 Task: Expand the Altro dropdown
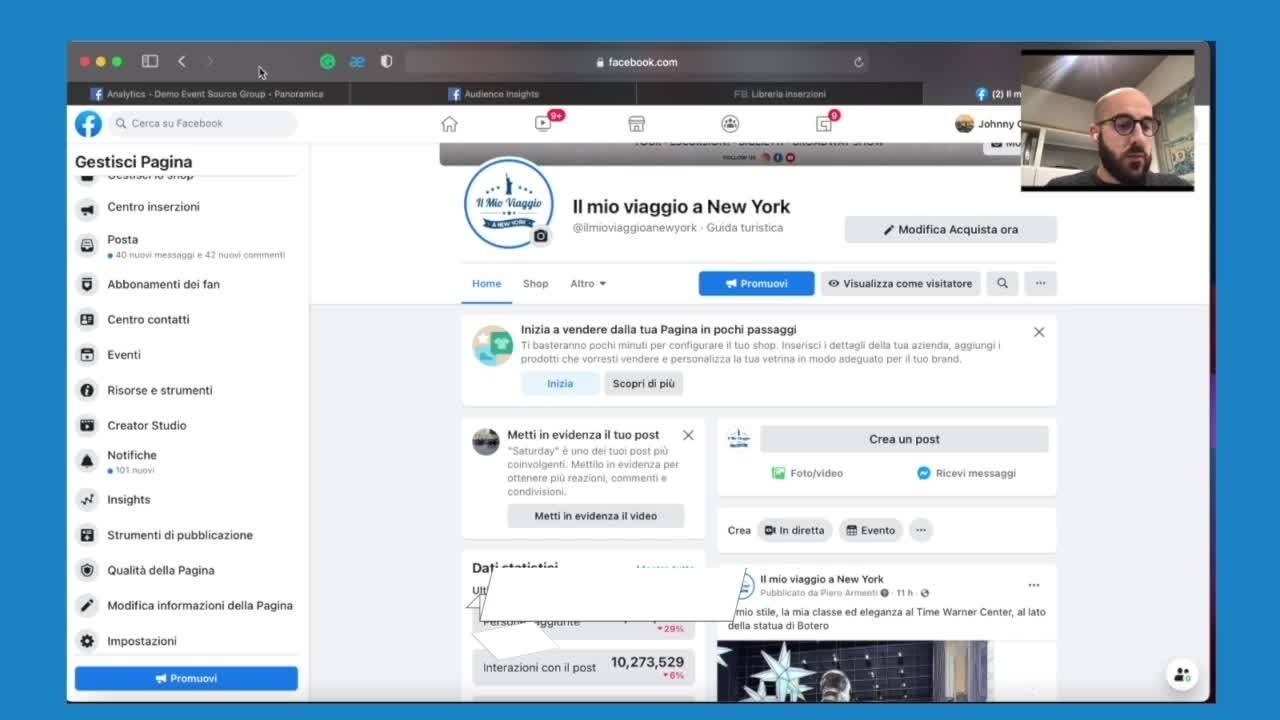[588, 284]
